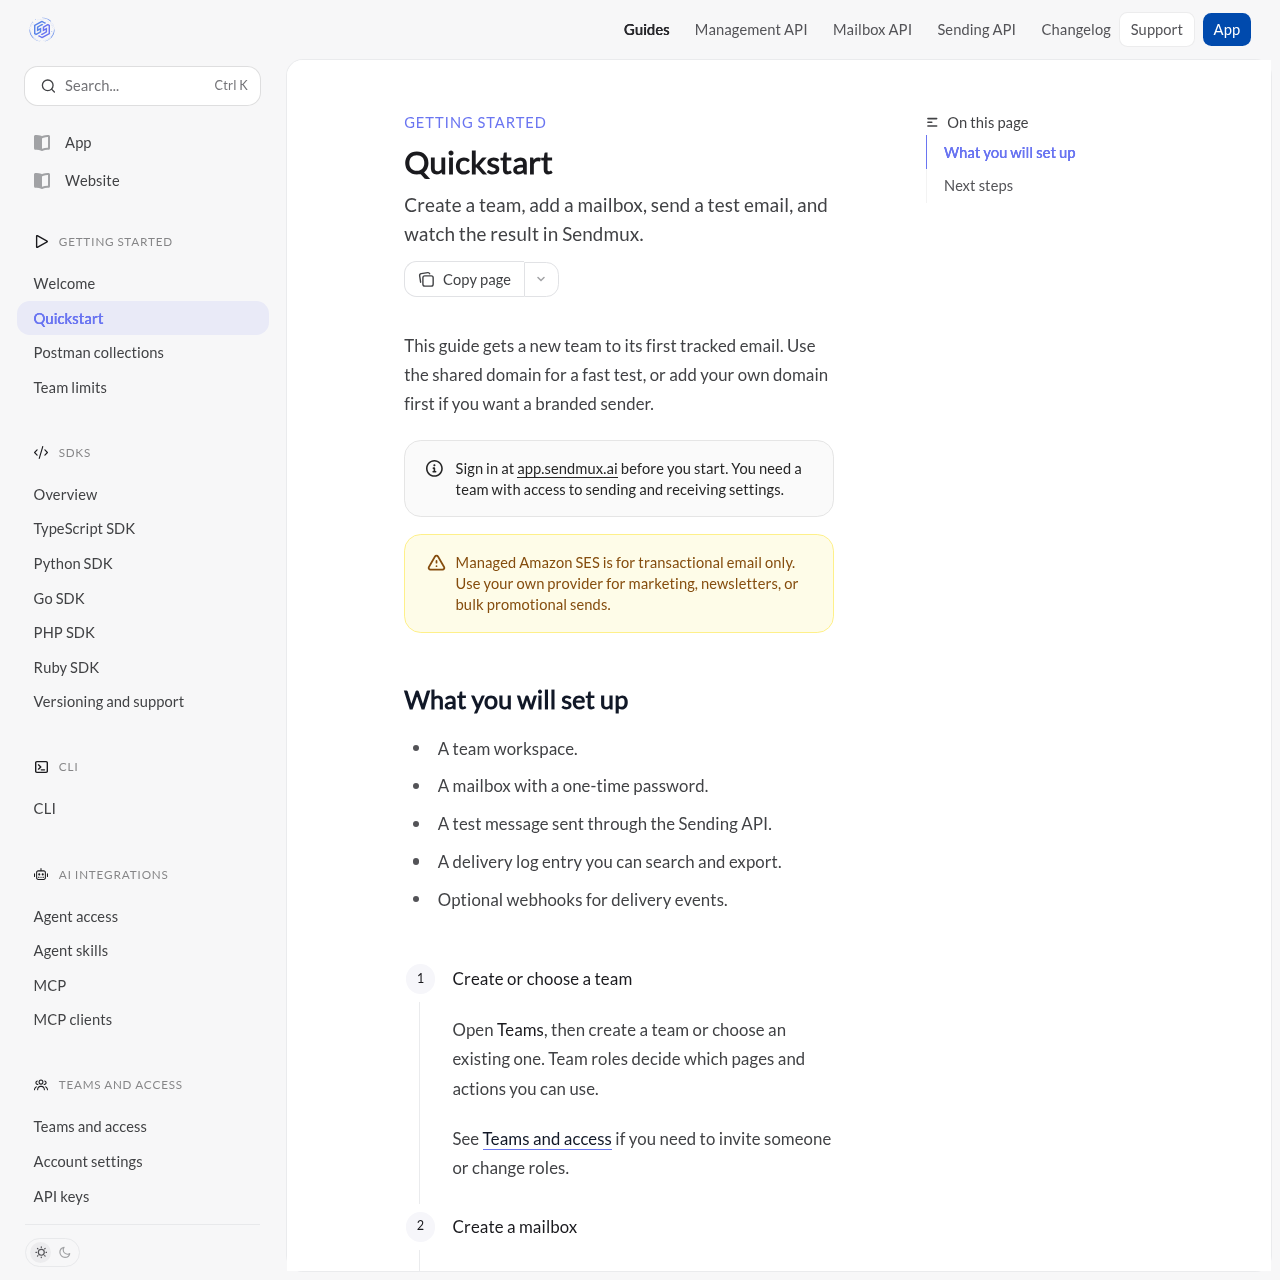Image resolution: width=1280 pixels, height=1280 pixels.
Task: Click step 1 number marker
Action: point(420,979)
